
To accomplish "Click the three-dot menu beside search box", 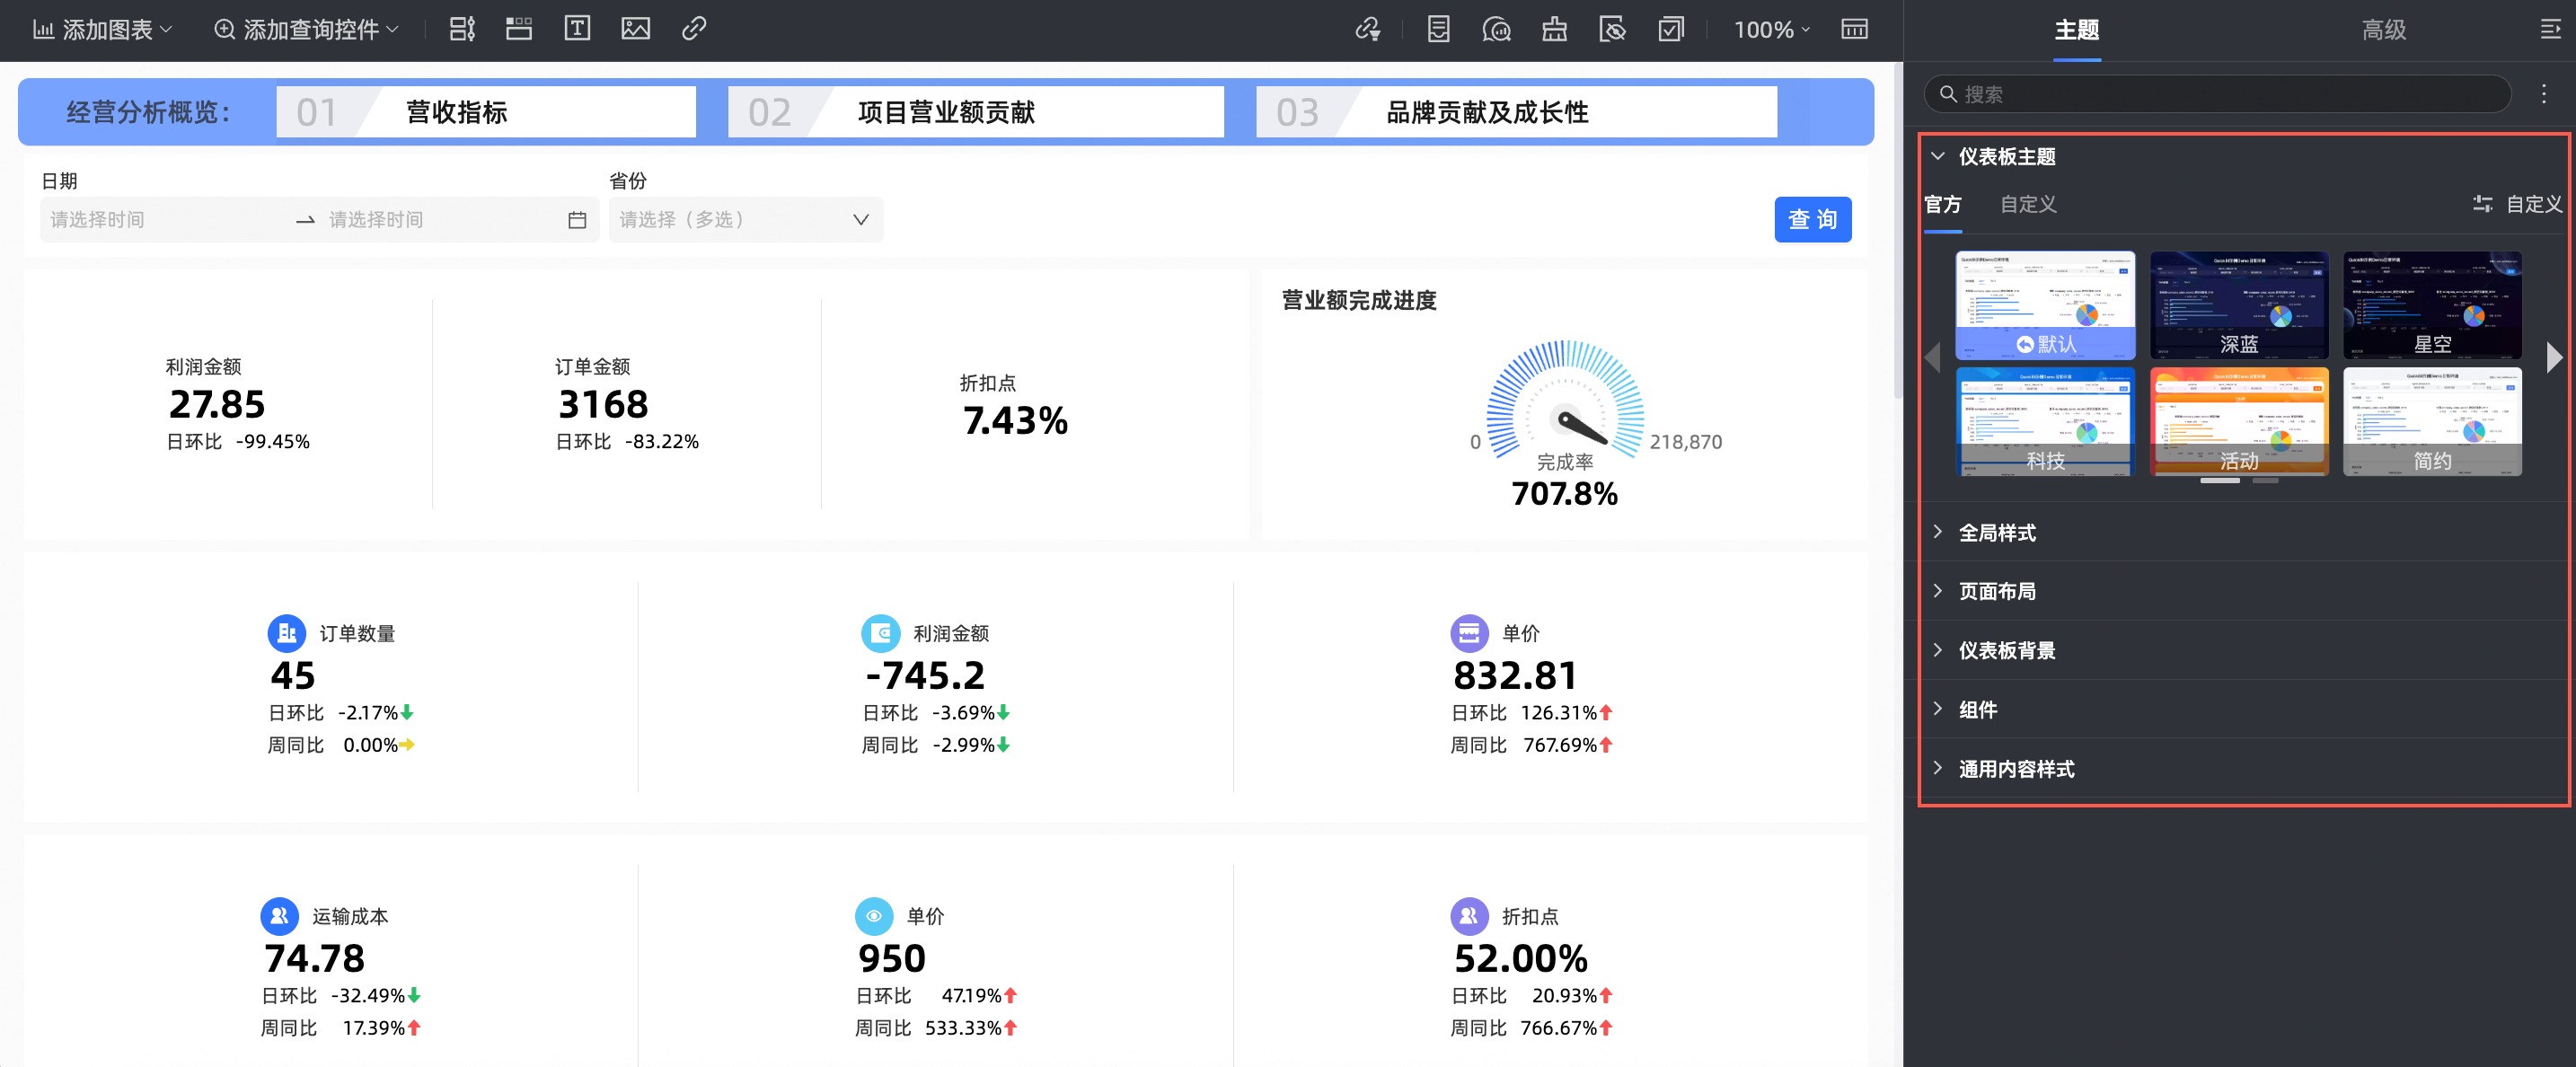I will (2544, 94).
